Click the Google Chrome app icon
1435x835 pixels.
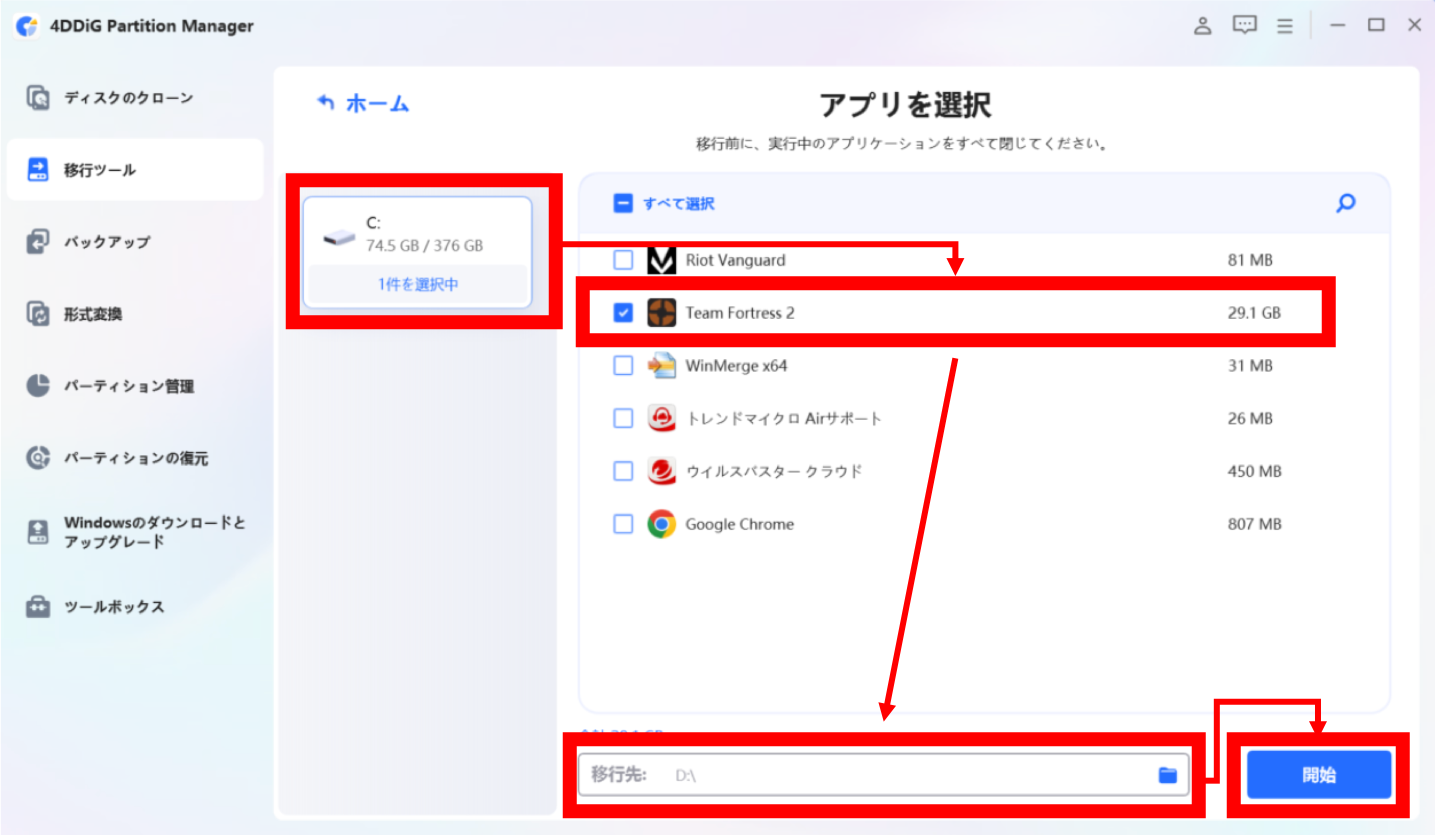coord(661,524)
